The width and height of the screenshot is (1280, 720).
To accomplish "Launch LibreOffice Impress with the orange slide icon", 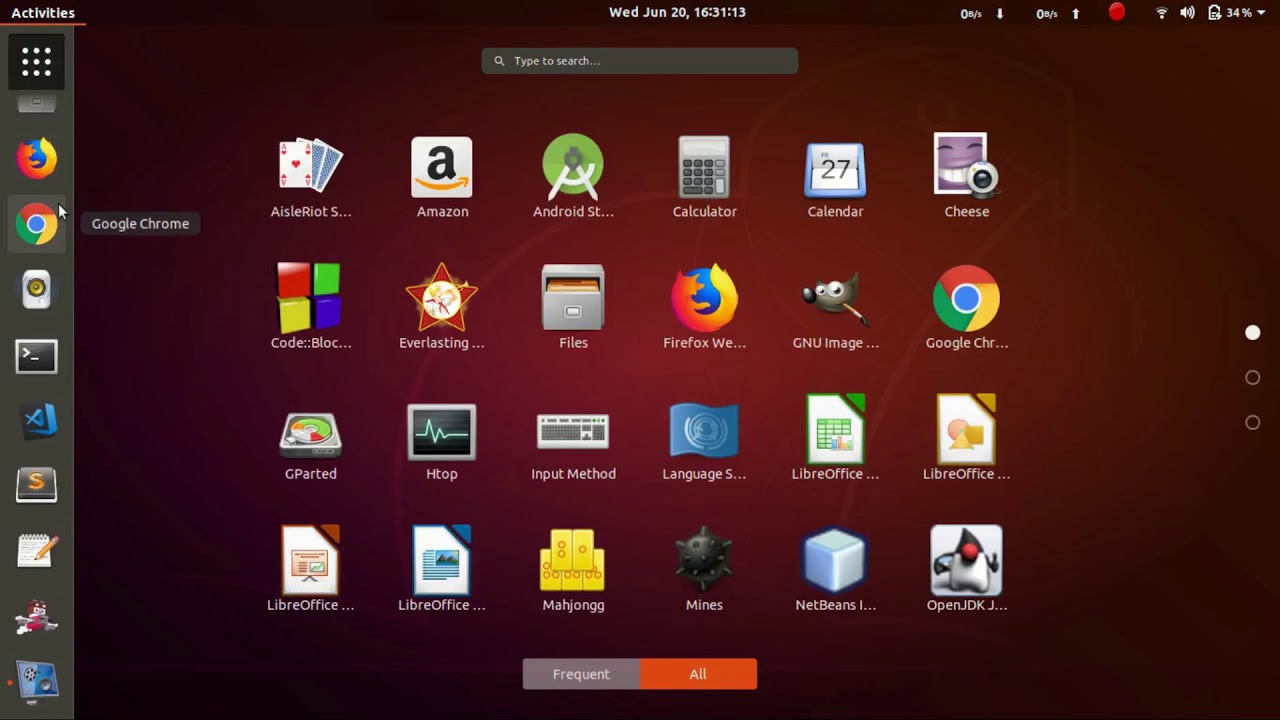I will click(310, 570).
